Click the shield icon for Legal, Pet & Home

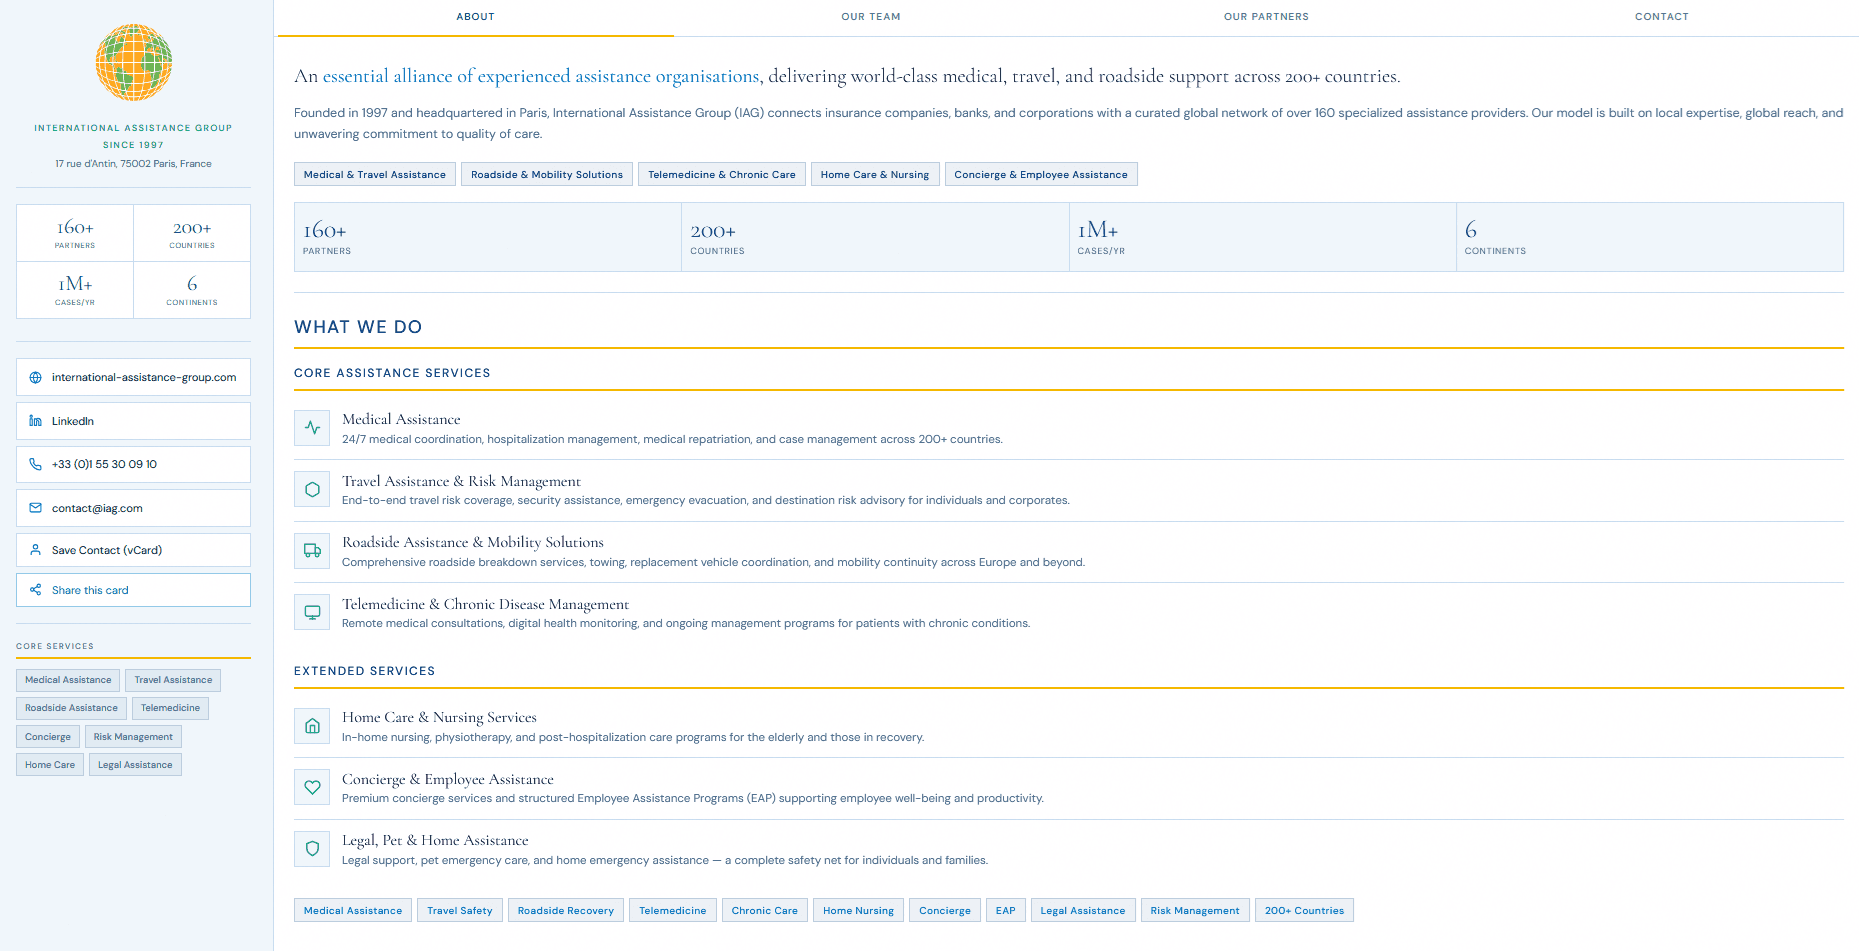(x=312, y=849)
